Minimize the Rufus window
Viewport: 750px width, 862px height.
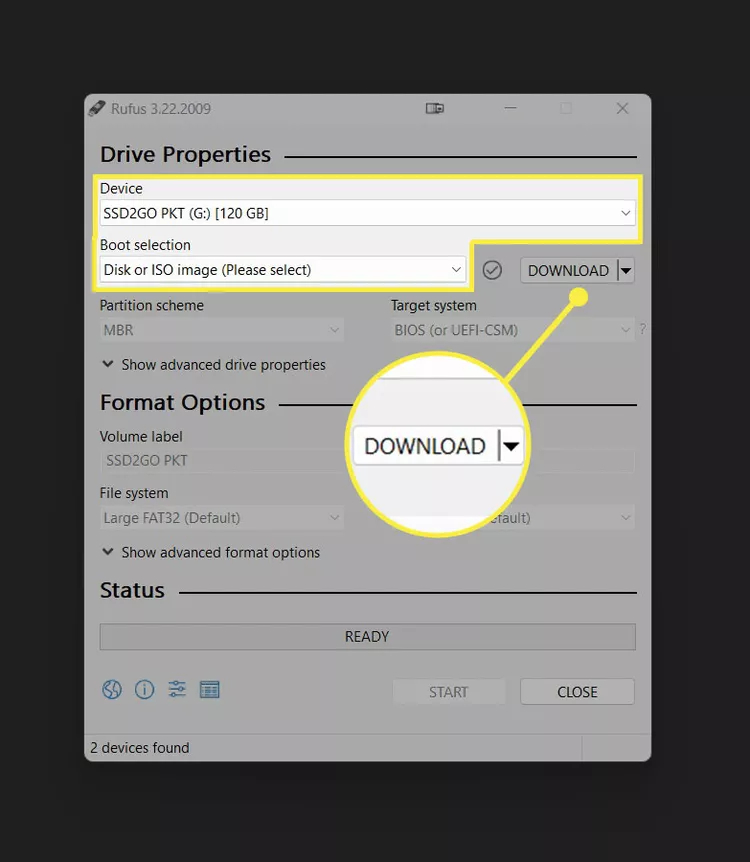pyautogui.click(x=511, y=108)
